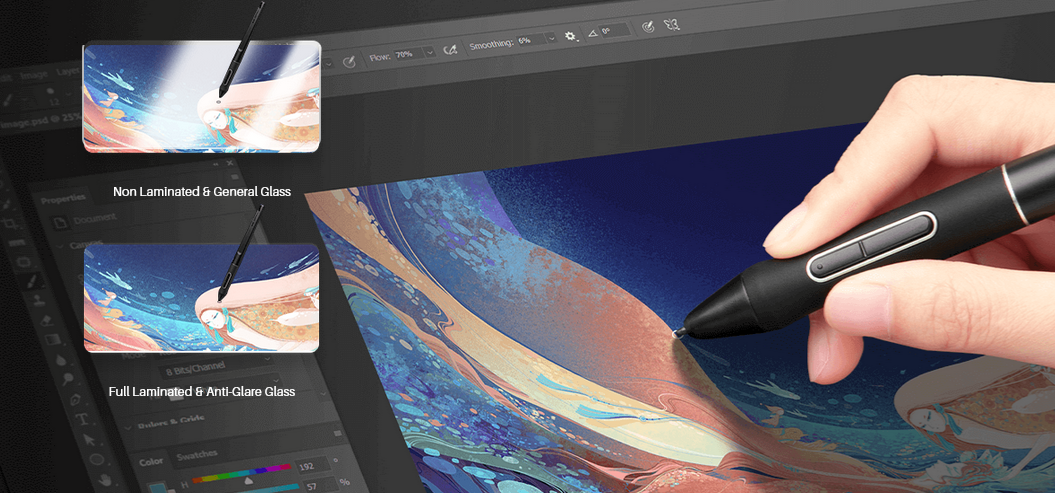Image resolution: width=1055 pixels, height=493 pixels.
Task: Select the Type (T) tool
Action: [81, 419]
